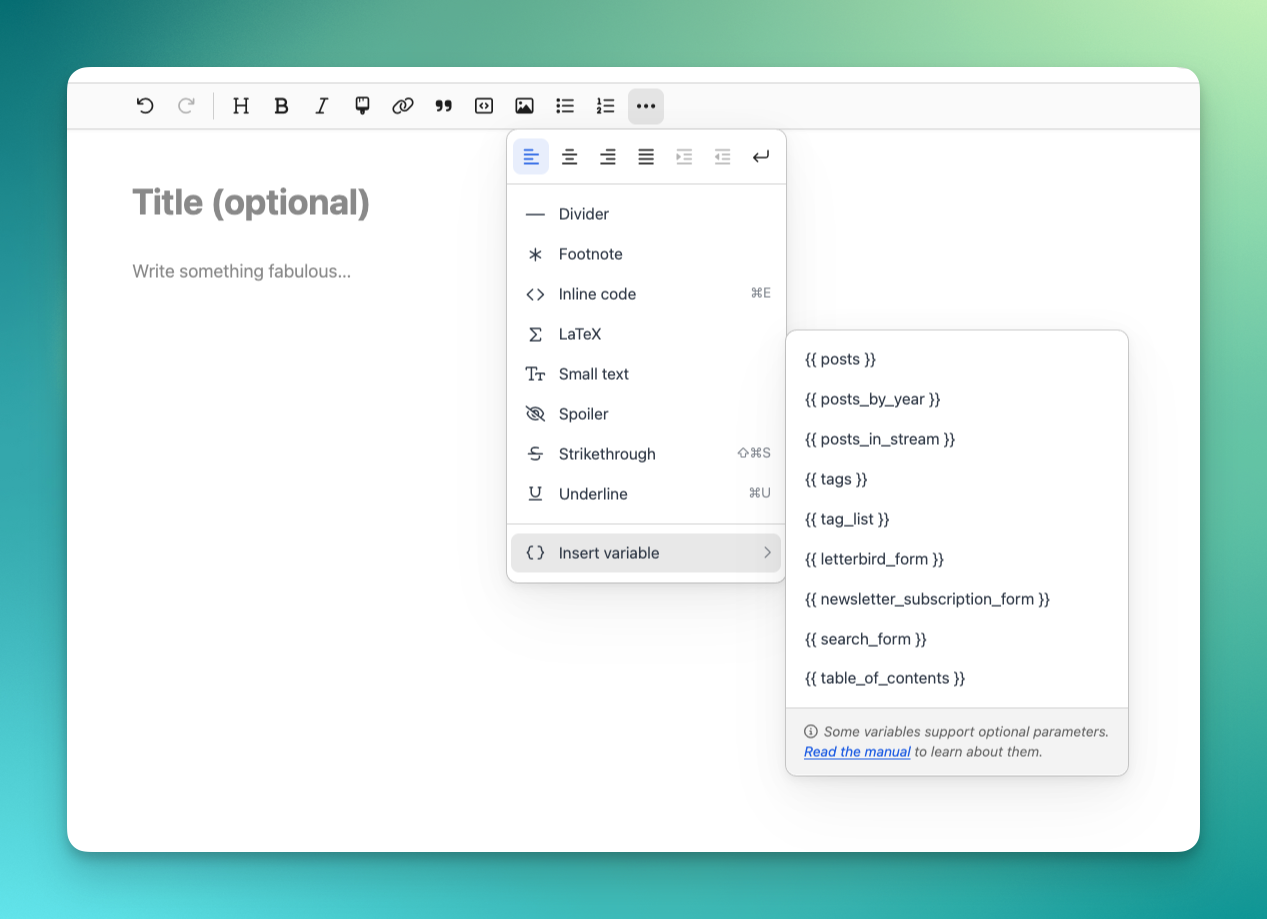
Task: Align text right
Action: pos(608,157)
